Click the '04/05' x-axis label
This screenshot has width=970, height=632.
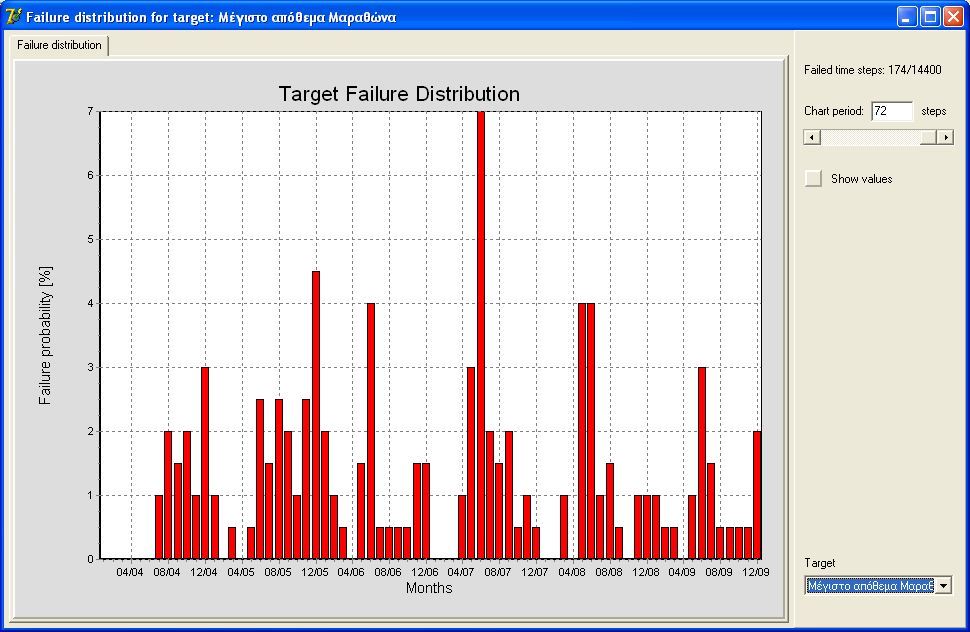click(x=241, y=572)
